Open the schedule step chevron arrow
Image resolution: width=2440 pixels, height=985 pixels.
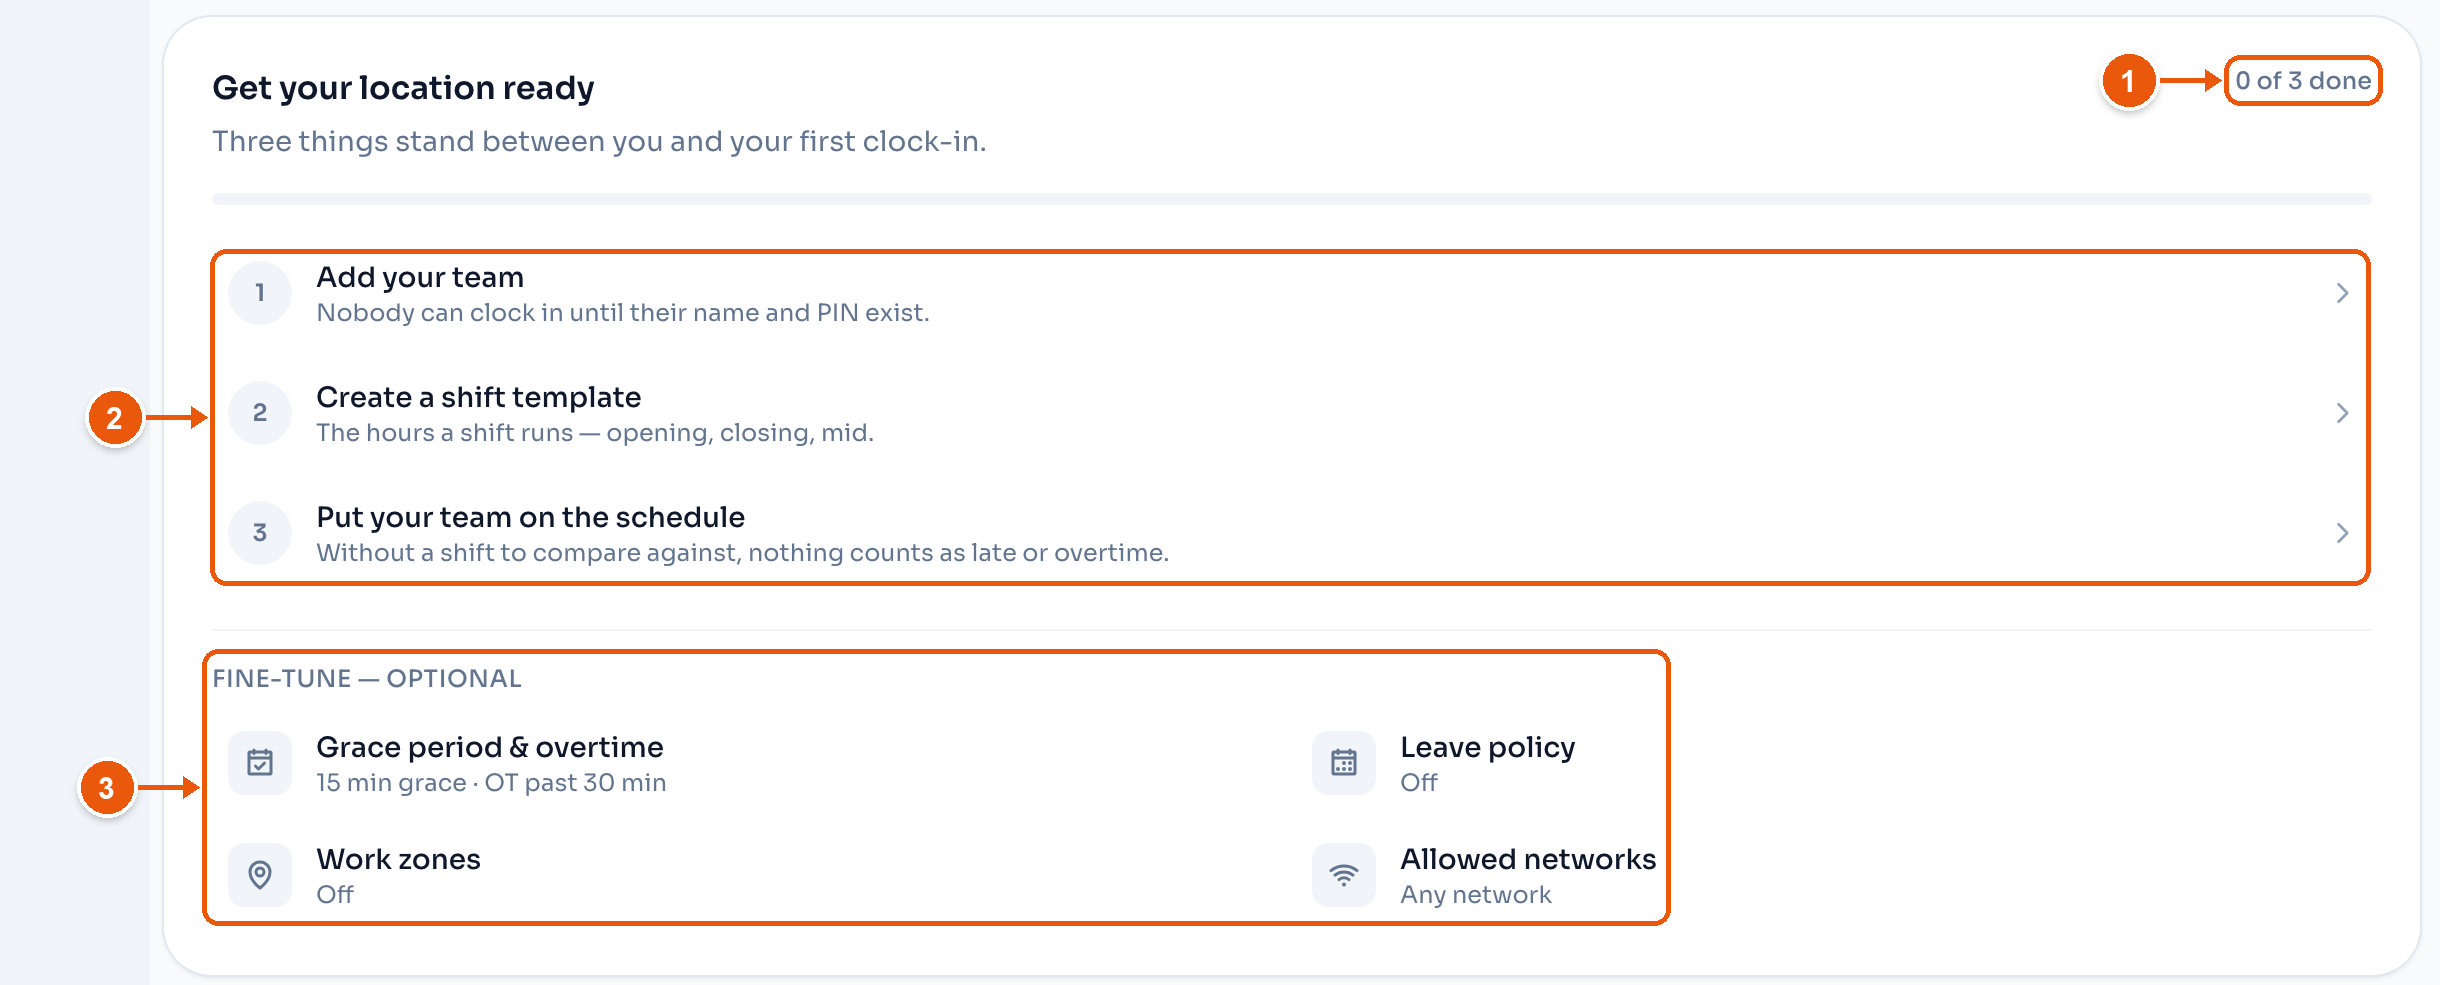[x=2342, y=533]
